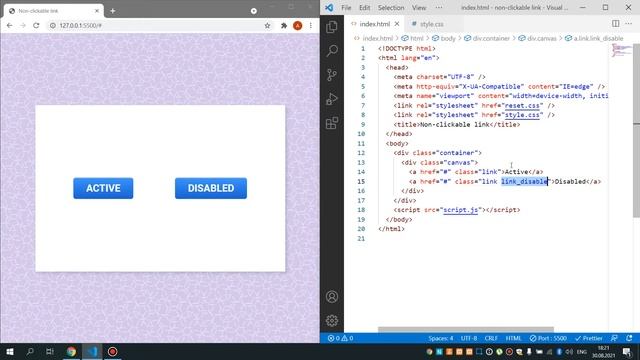Open the Selection menu
Image resolution: width=640 pixels, height=360 pixels.
tap(391, 8)
